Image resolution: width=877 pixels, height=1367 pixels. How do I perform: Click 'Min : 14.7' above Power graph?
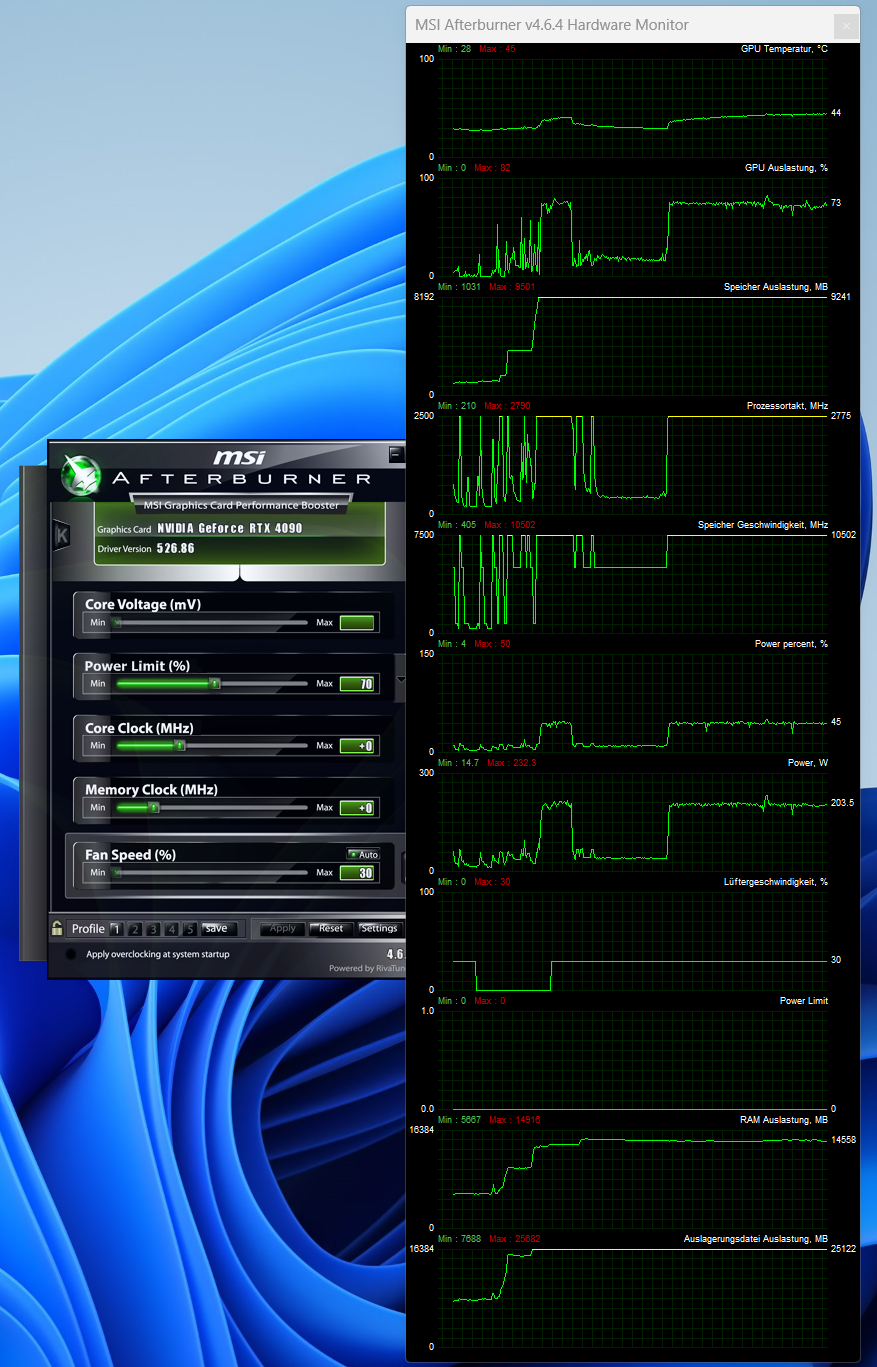pyautogui.click(x=459, y=763)
